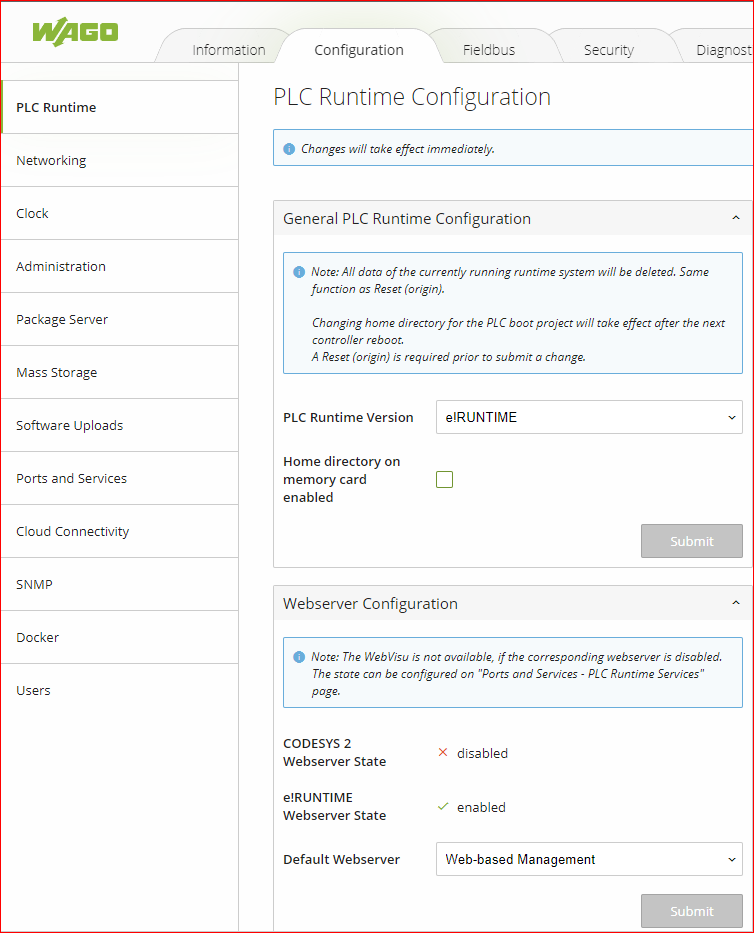Screen dimensions: 754x933
Task: Click the green checkmark next to enabled state
Action: click(443, 807)
